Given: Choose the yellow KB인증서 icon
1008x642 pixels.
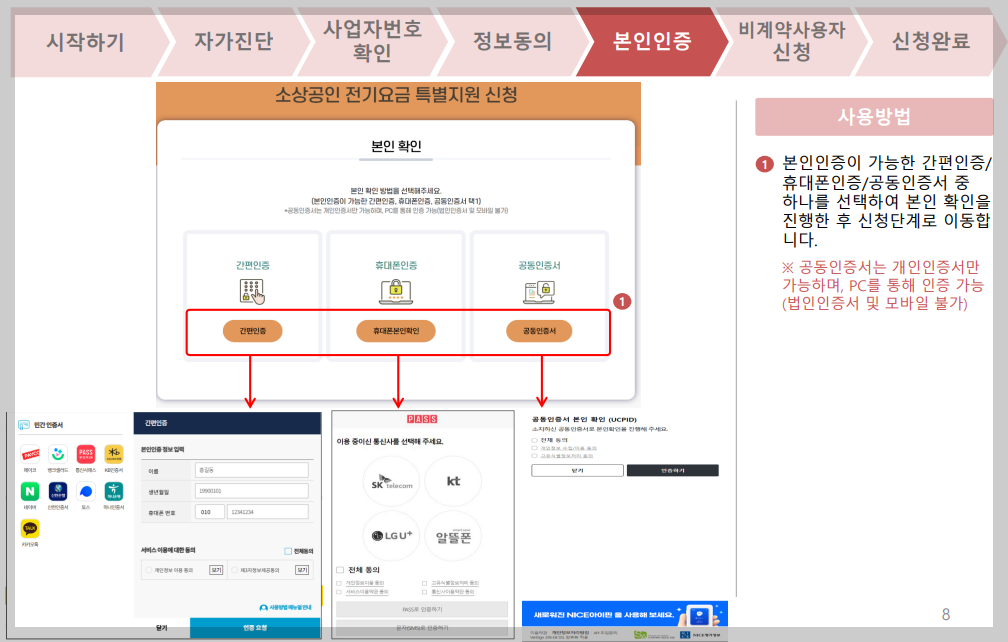Looking at the screenshot, I should tap(114, 454).
